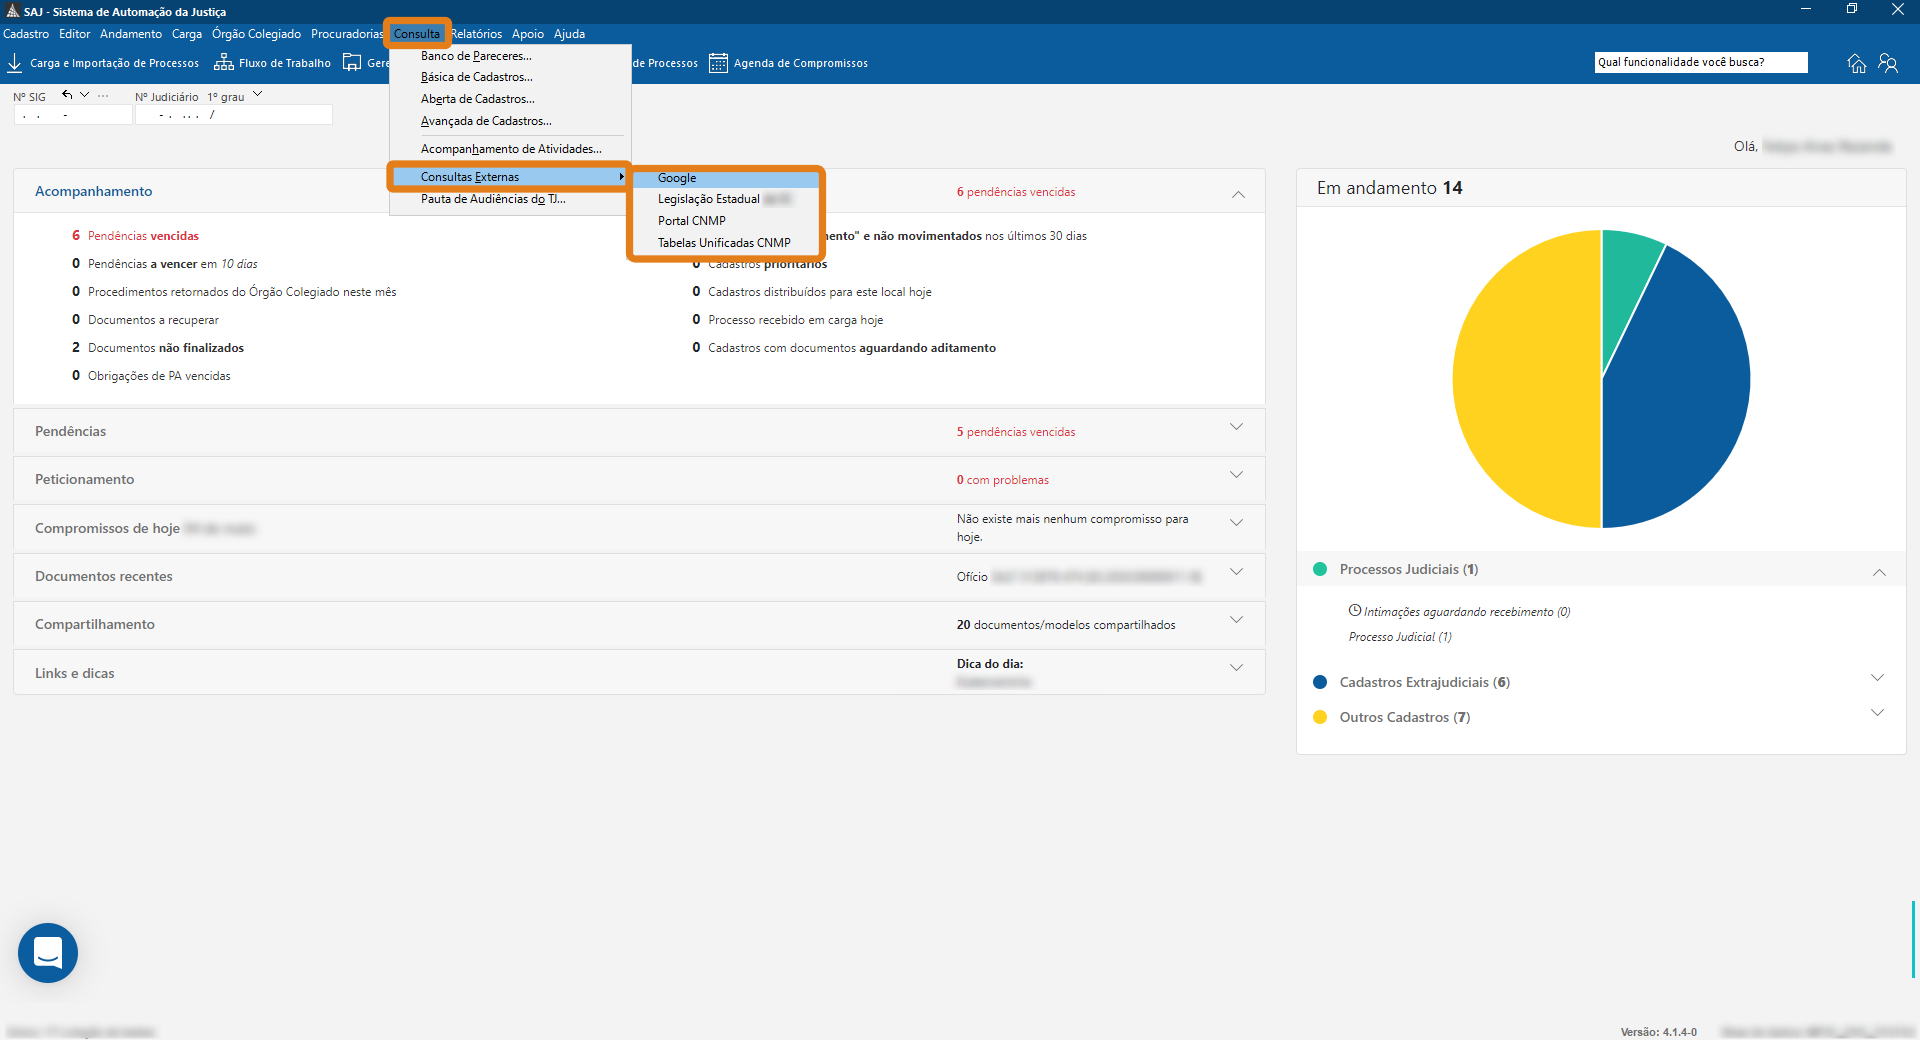
Task: Choose Google in the external queries submenu
Action: 726,178
